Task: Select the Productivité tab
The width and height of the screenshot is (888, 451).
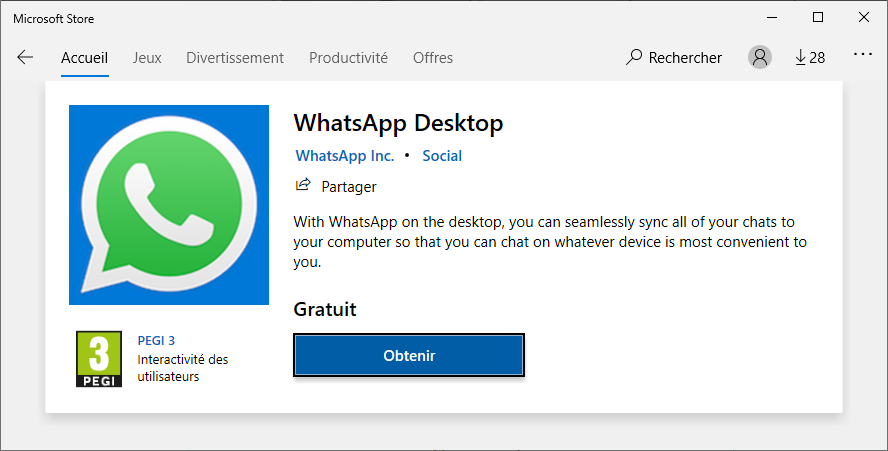Action: tap(348, 58)
